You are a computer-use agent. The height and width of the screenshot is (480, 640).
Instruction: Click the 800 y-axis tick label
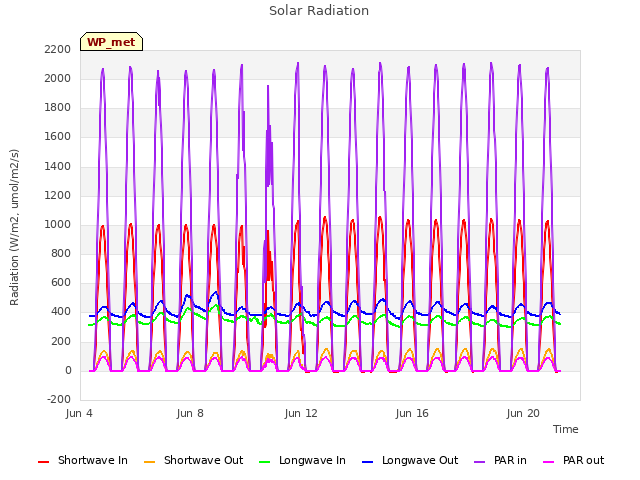coord(61,253)
